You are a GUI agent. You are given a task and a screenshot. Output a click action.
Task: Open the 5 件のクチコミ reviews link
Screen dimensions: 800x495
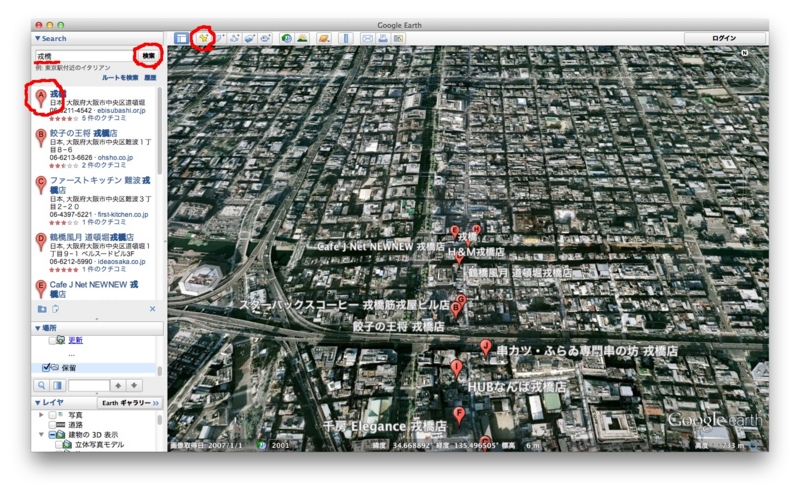point(104,118)
